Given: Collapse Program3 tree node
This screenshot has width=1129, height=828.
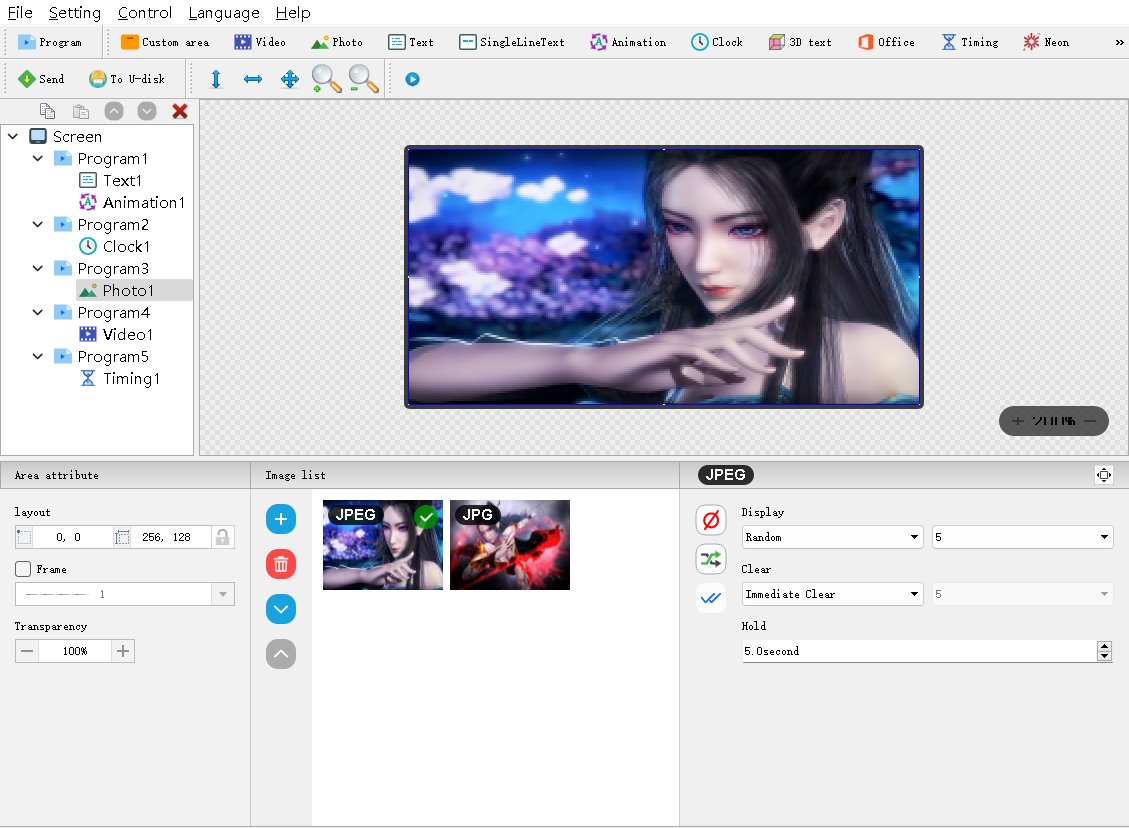Looking at the screenshot, I should pos(37,269).
